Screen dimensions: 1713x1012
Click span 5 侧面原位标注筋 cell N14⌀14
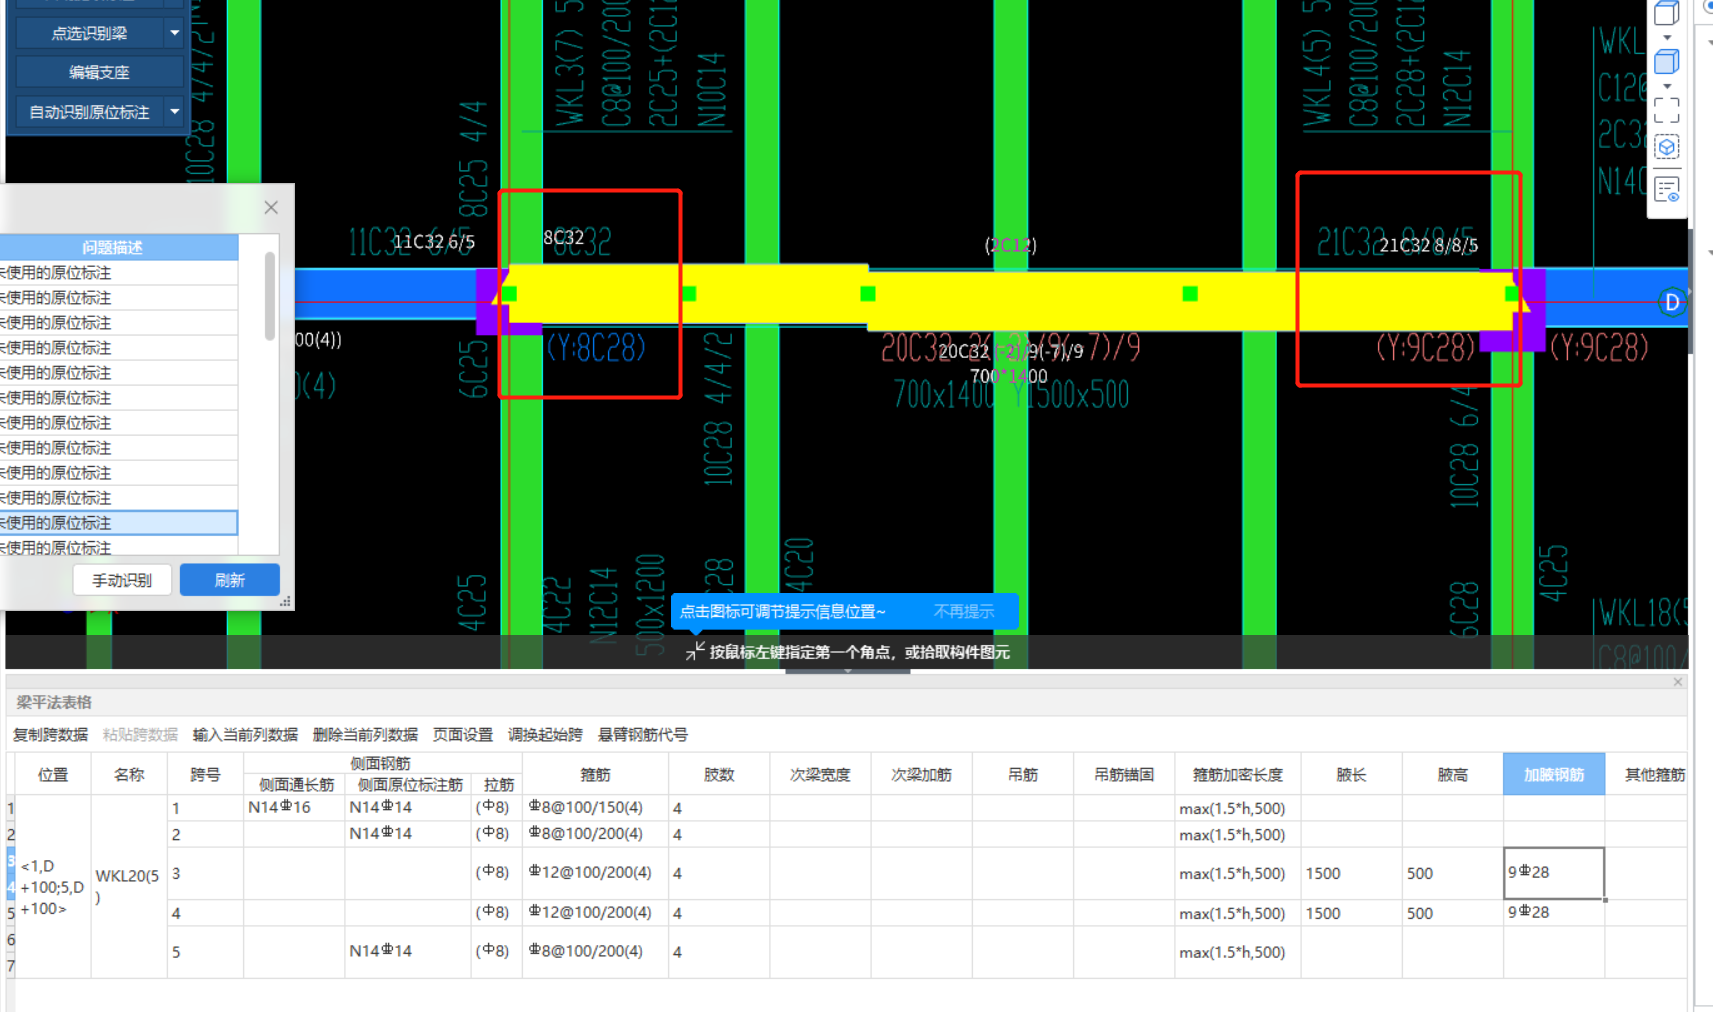(408, 951)
